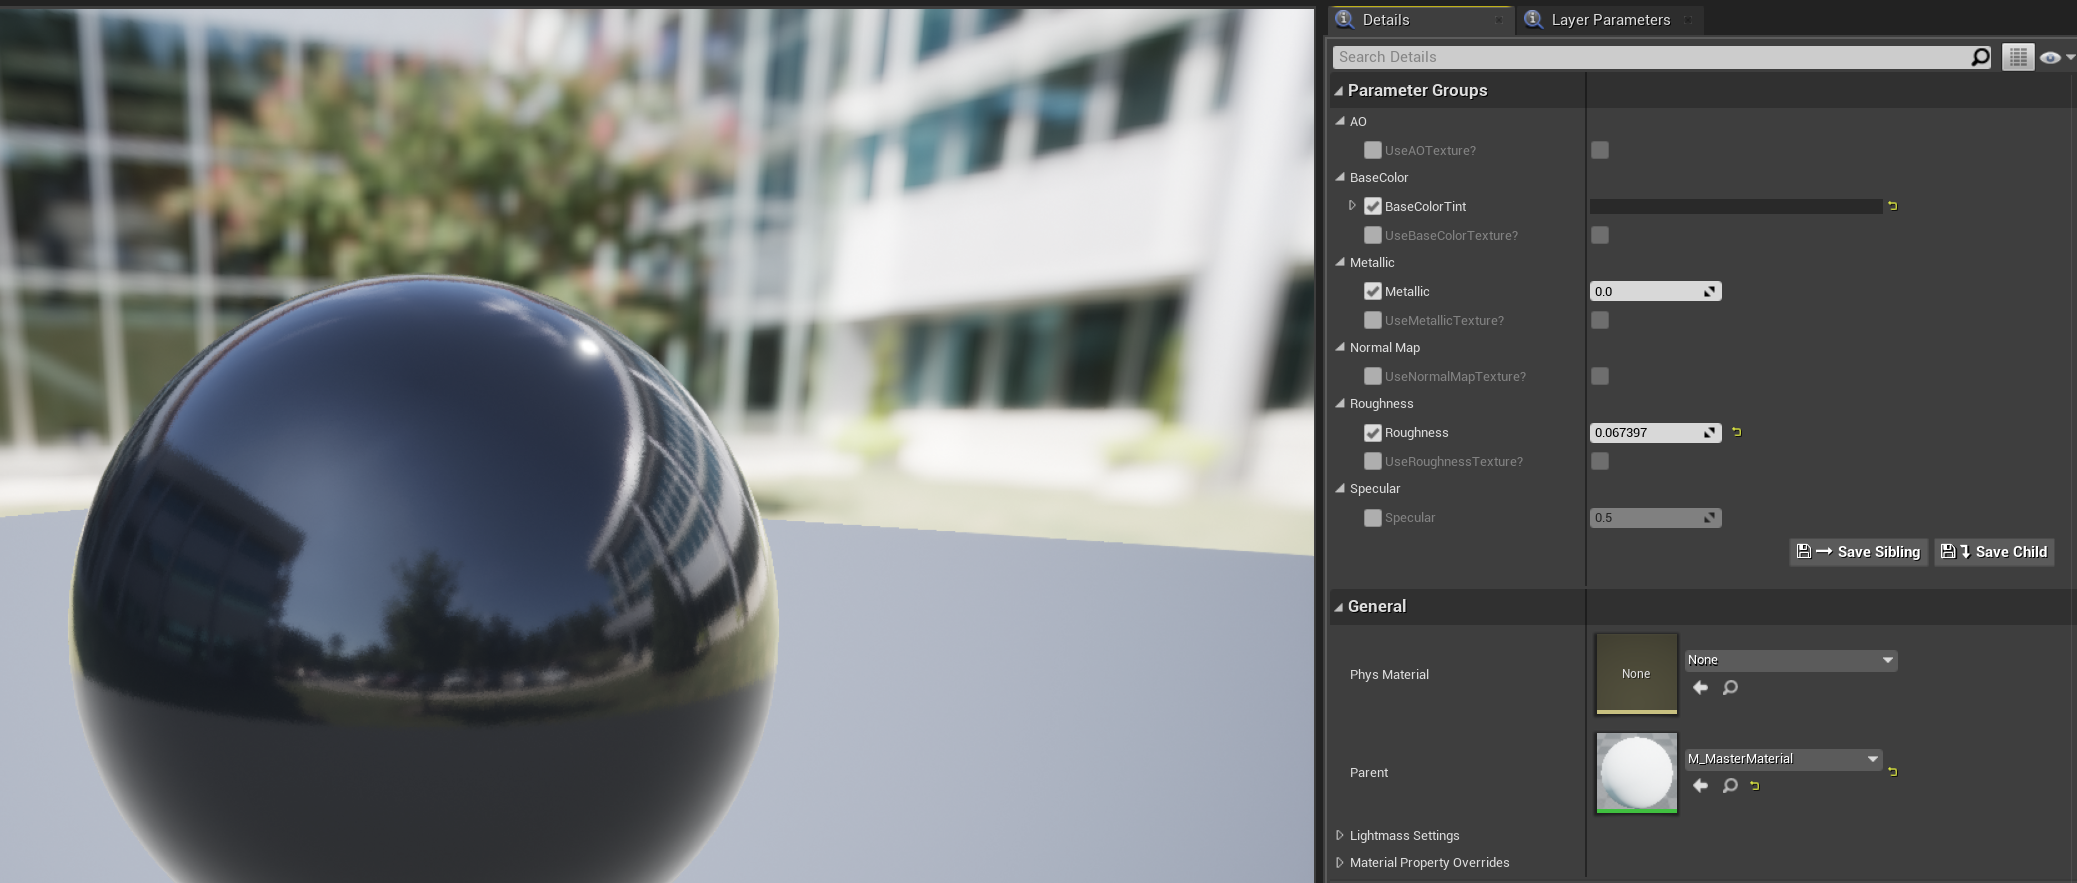Click the search magnifier in Search Details

pos(1980,57)
